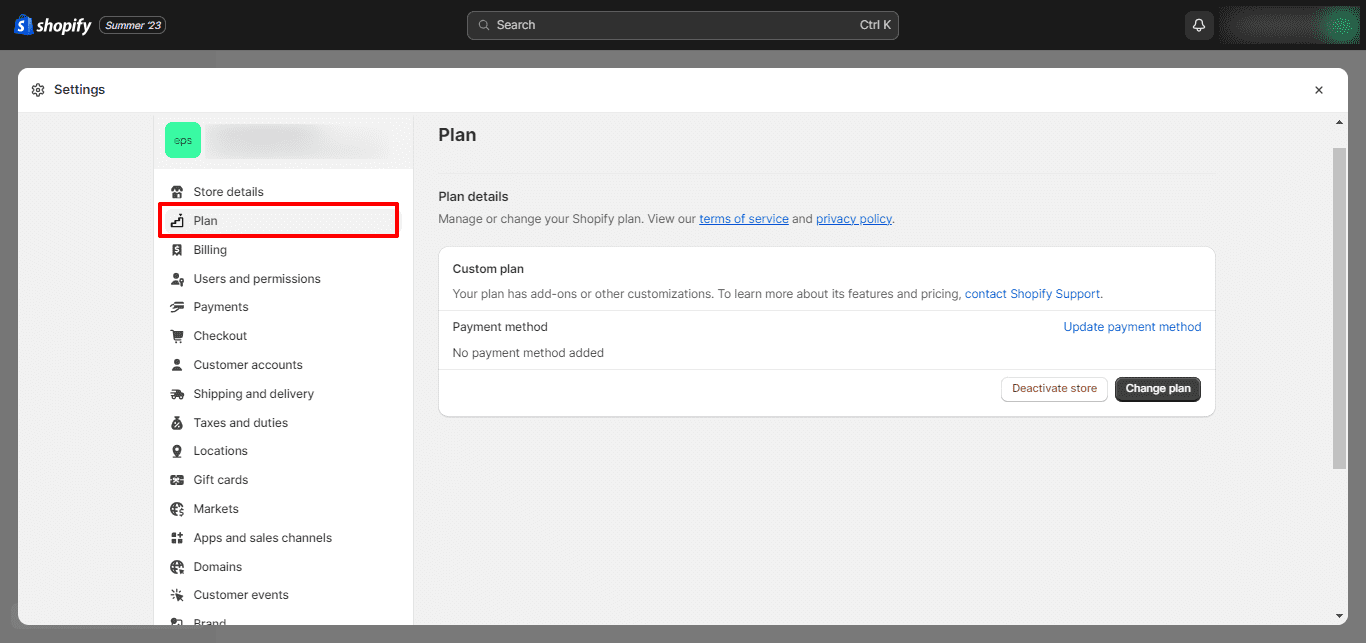
Task: Open Users and permissions settings
Action: (256, 278)
